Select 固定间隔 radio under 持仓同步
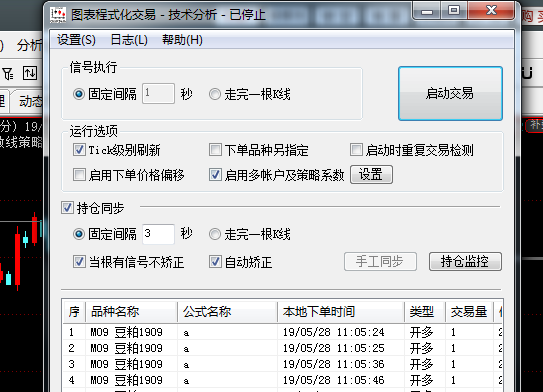 tap(79, 234)
